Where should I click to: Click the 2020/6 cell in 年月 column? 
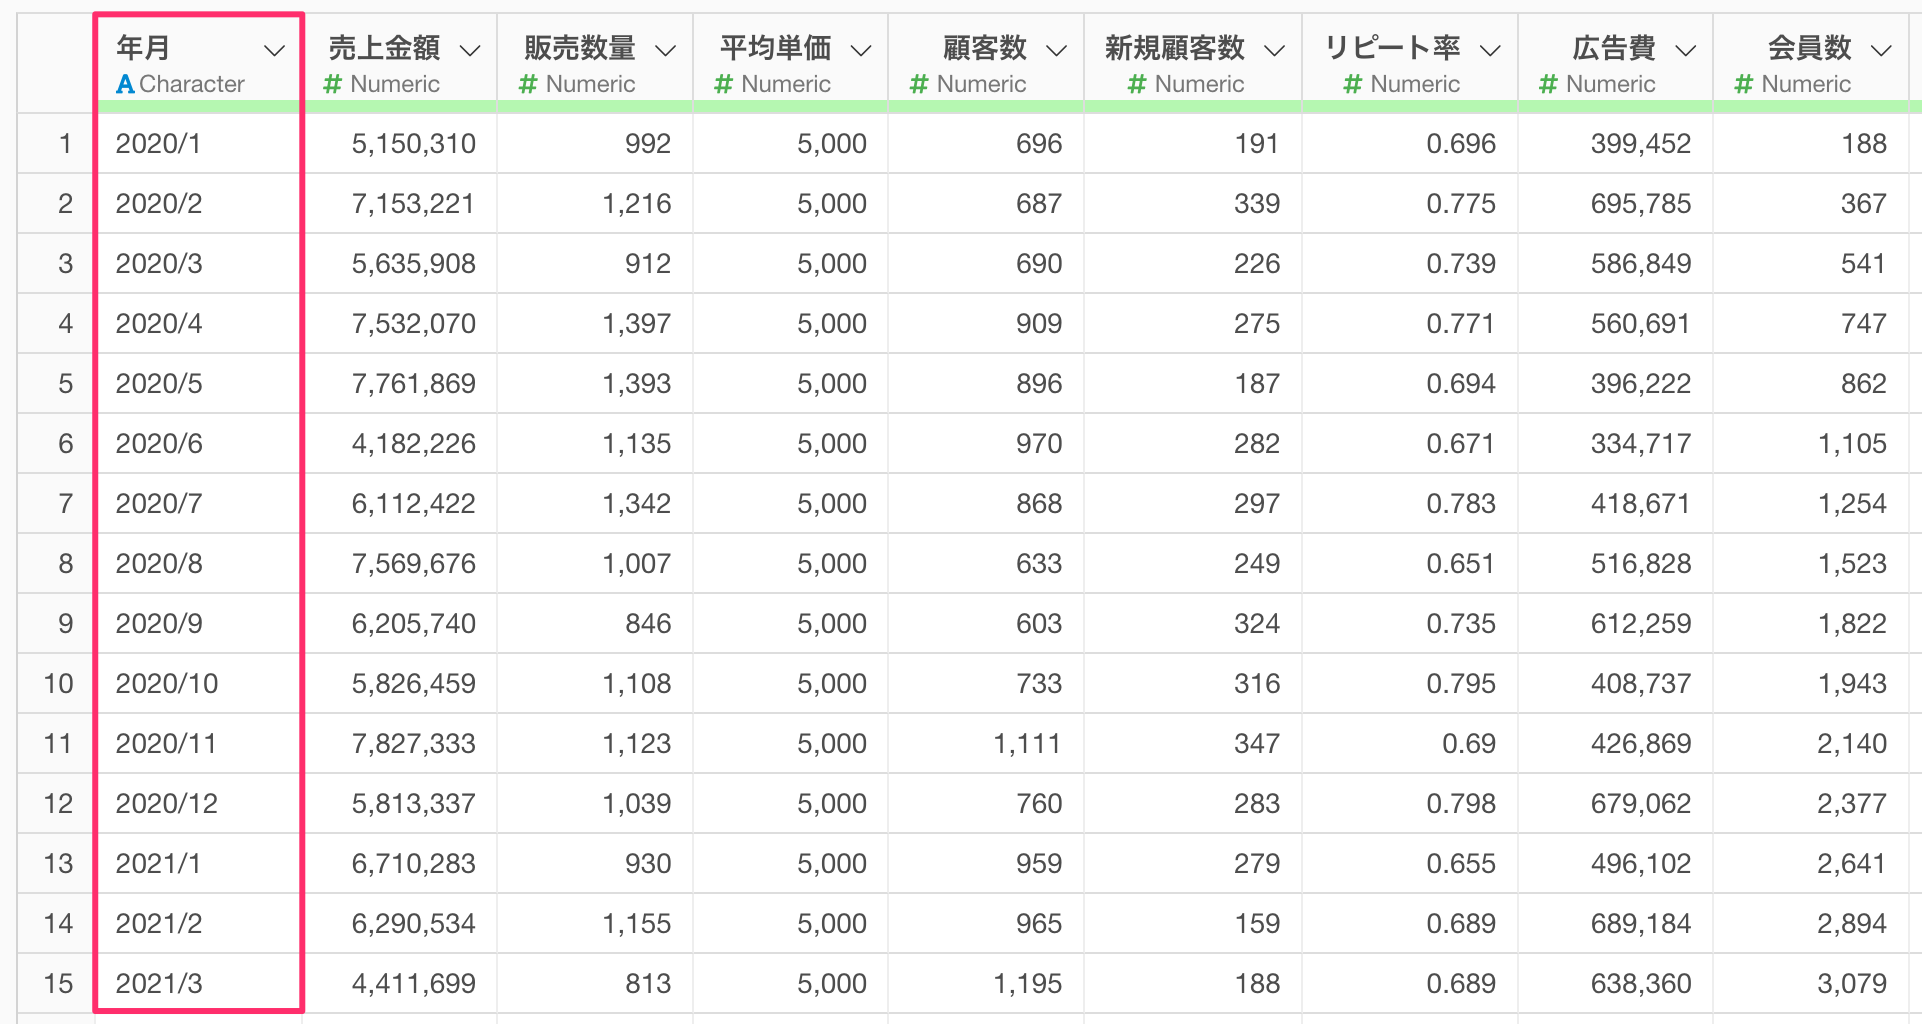coord(159,444)
